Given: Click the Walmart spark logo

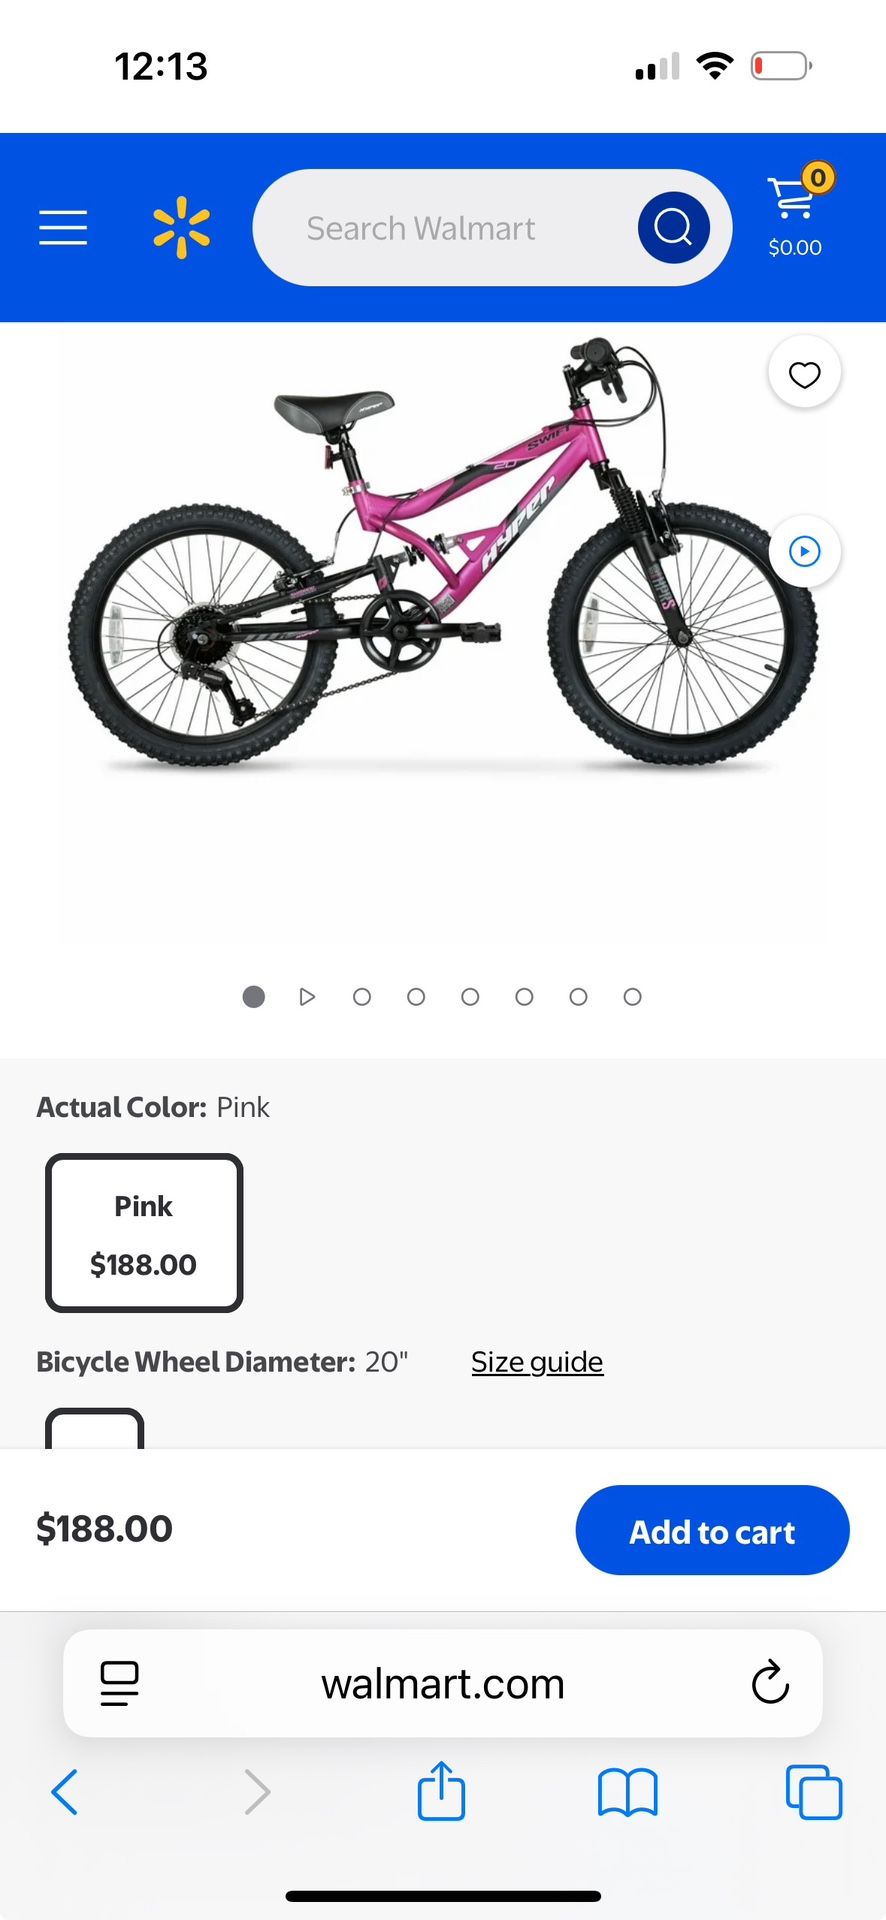Looking at the screenshot, I should click(181, 228).
